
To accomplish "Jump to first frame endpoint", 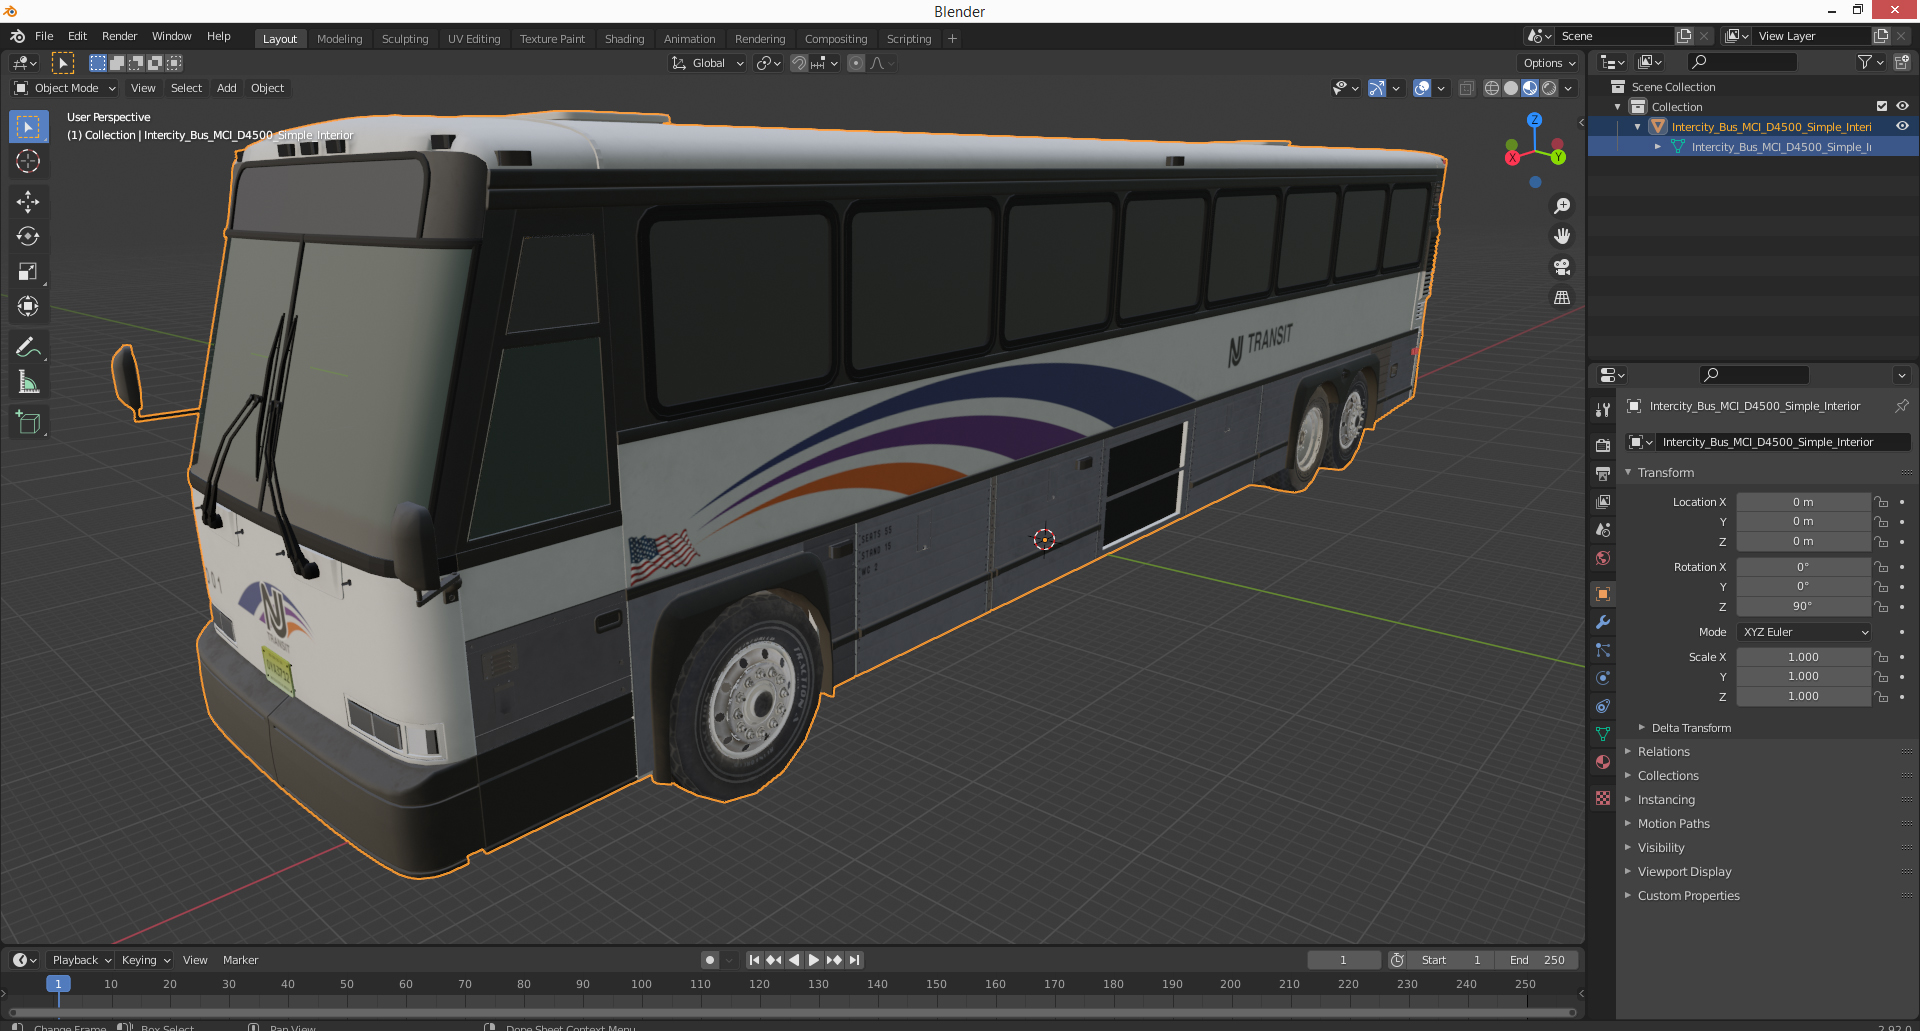I will point(754,960).
